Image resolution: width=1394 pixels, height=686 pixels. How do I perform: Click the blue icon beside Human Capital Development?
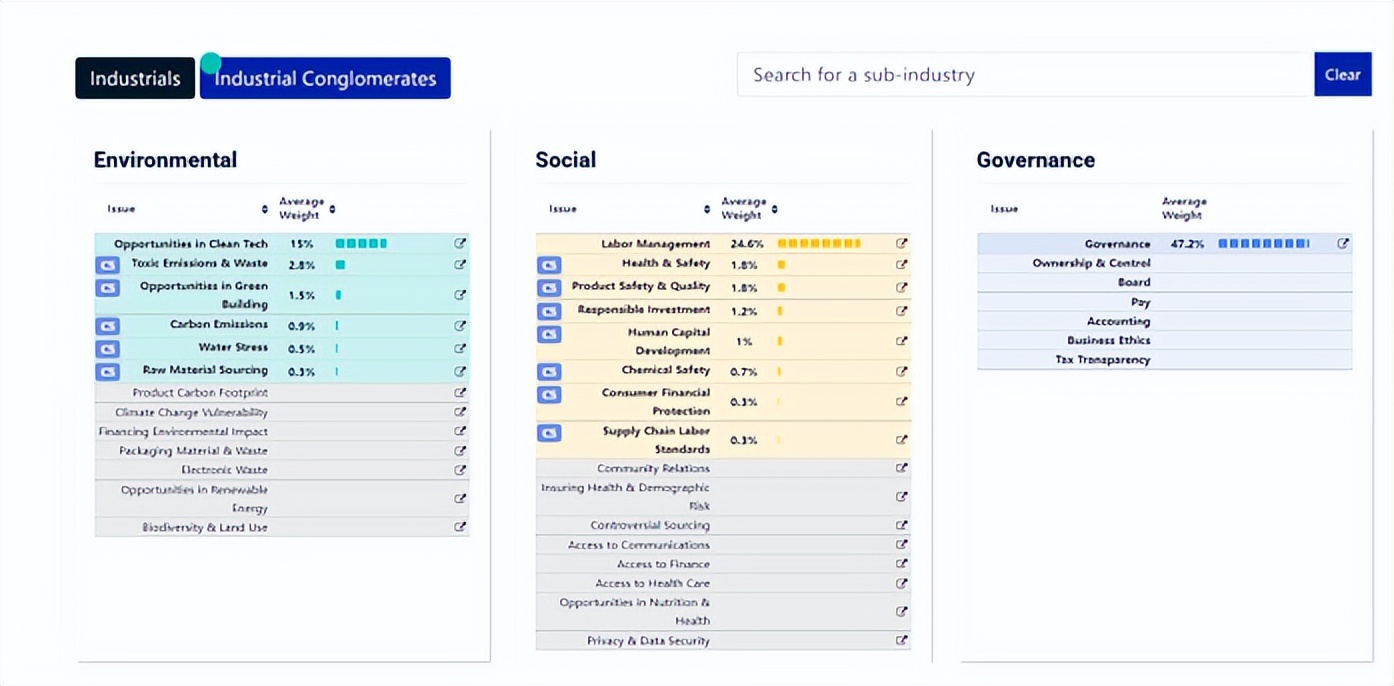click(x=549, y=334)
